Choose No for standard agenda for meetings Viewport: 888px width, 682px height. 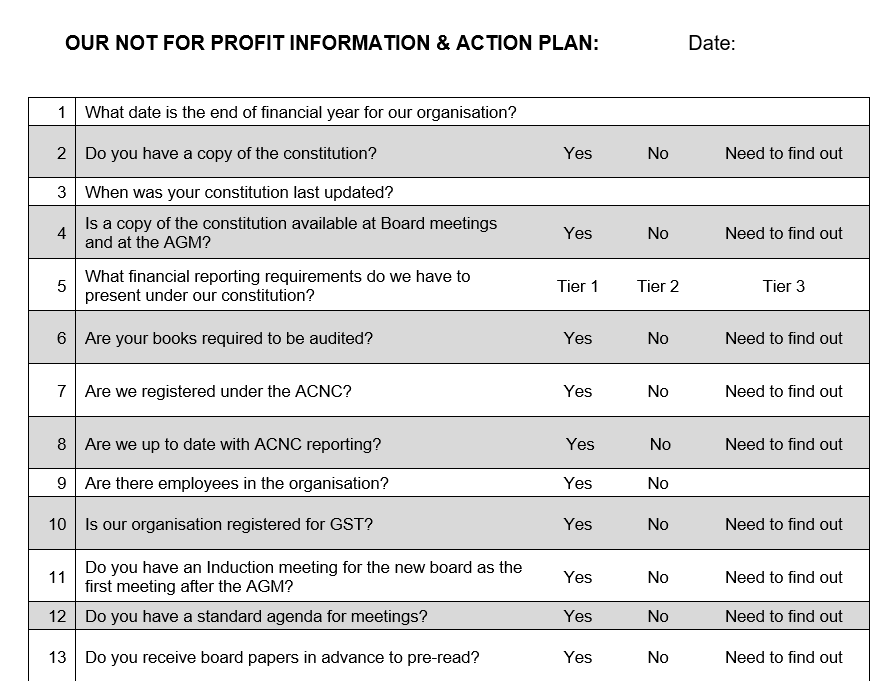658,616
